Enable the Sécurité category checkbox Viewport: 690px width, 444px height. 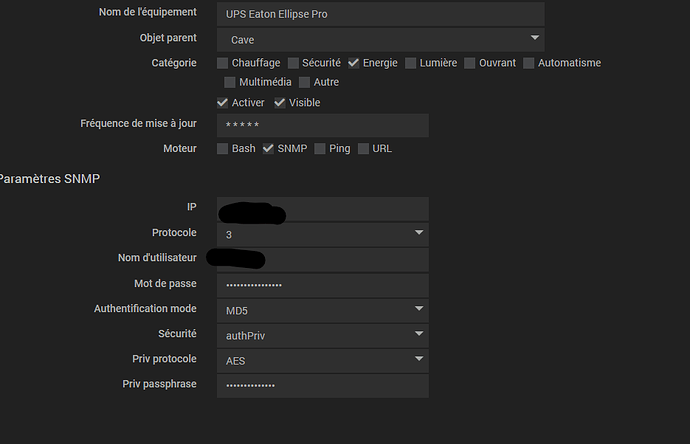coord(293,63)
